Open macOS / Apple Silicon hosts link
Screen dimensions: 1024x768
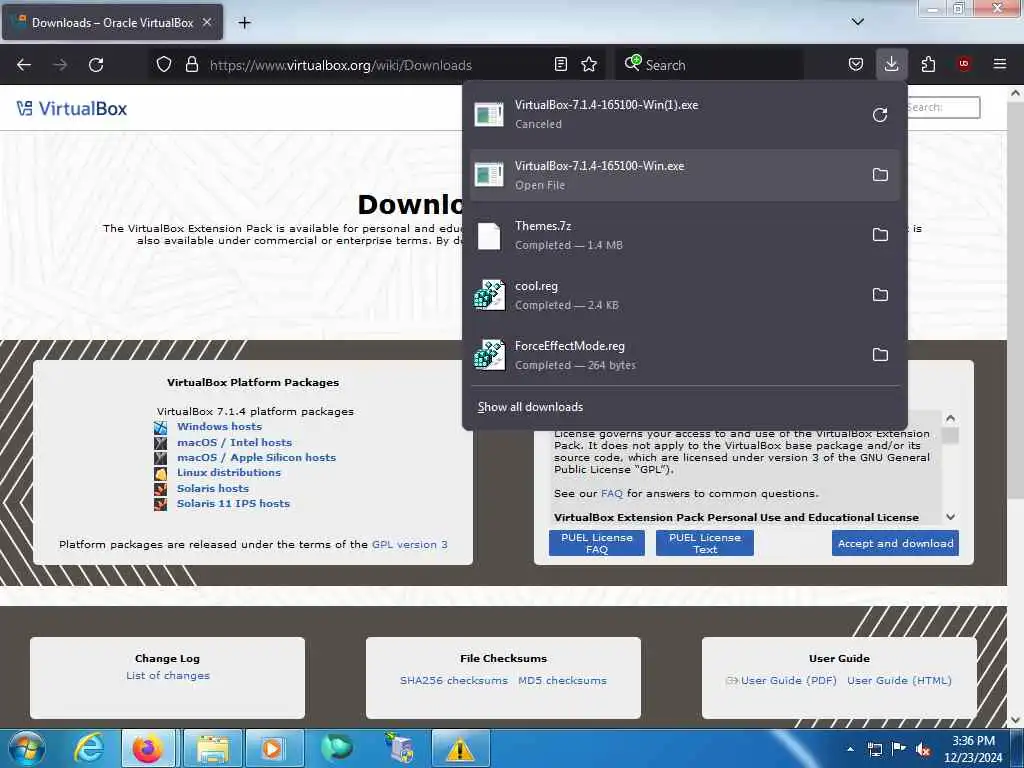click(256, 457)
